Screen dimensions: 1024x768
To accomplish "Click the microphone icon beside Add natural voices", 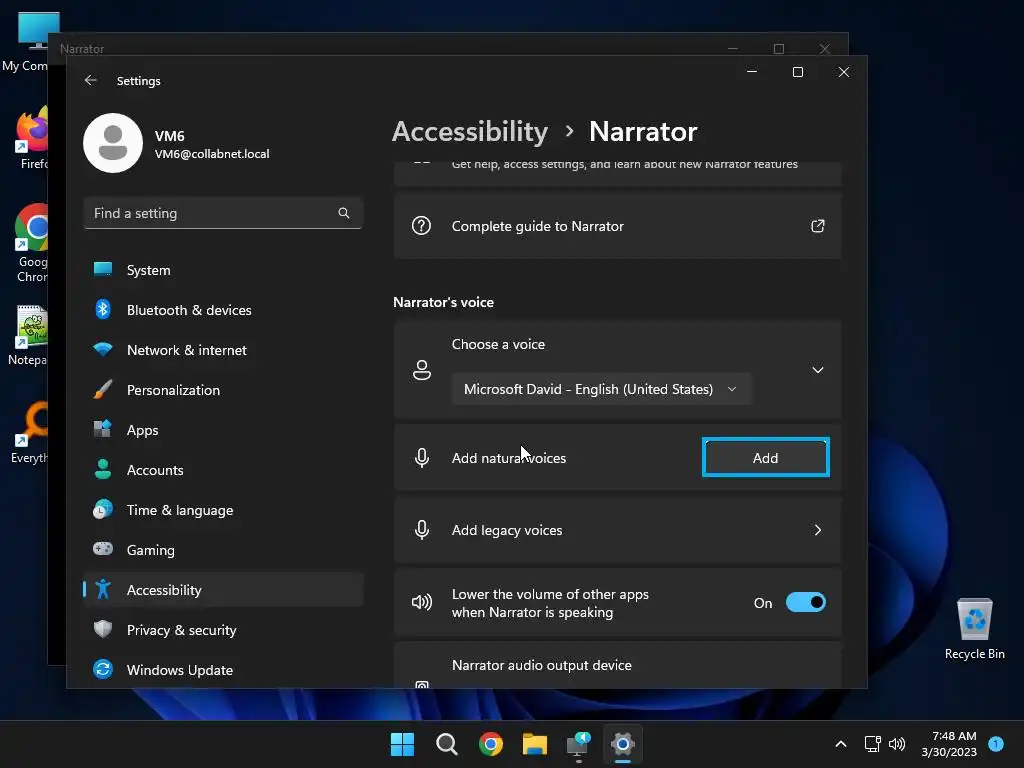I will 422,458.
